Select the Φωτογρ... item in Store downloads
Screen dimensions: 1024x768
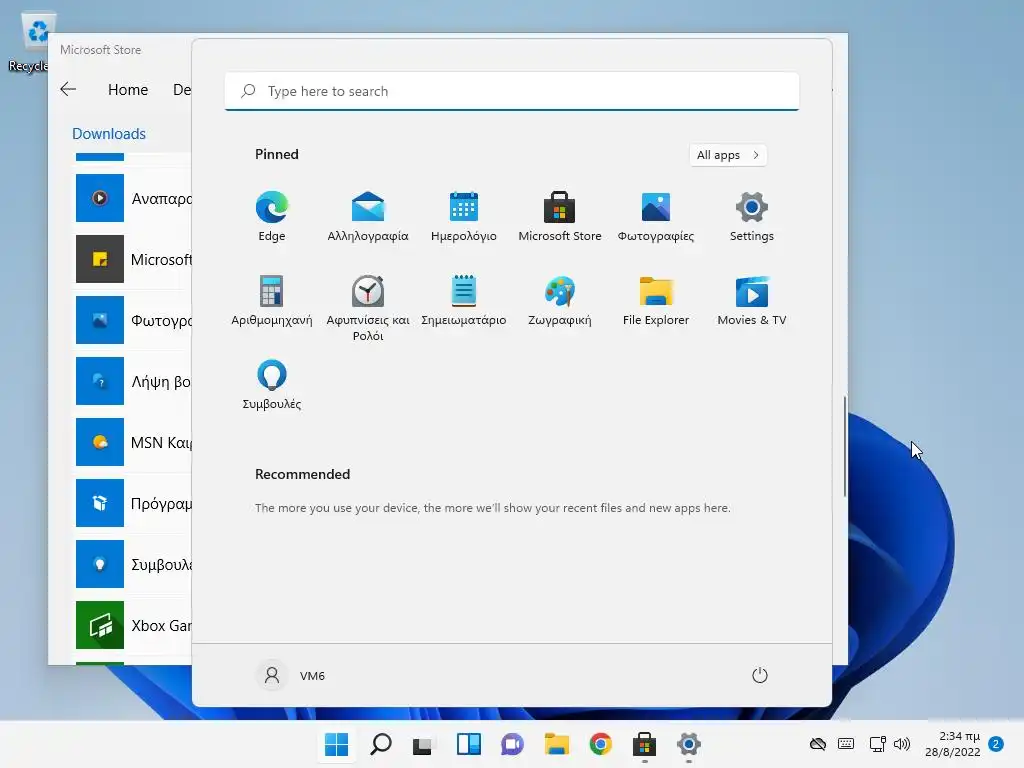pyautogui.click(x=134, y=320)
